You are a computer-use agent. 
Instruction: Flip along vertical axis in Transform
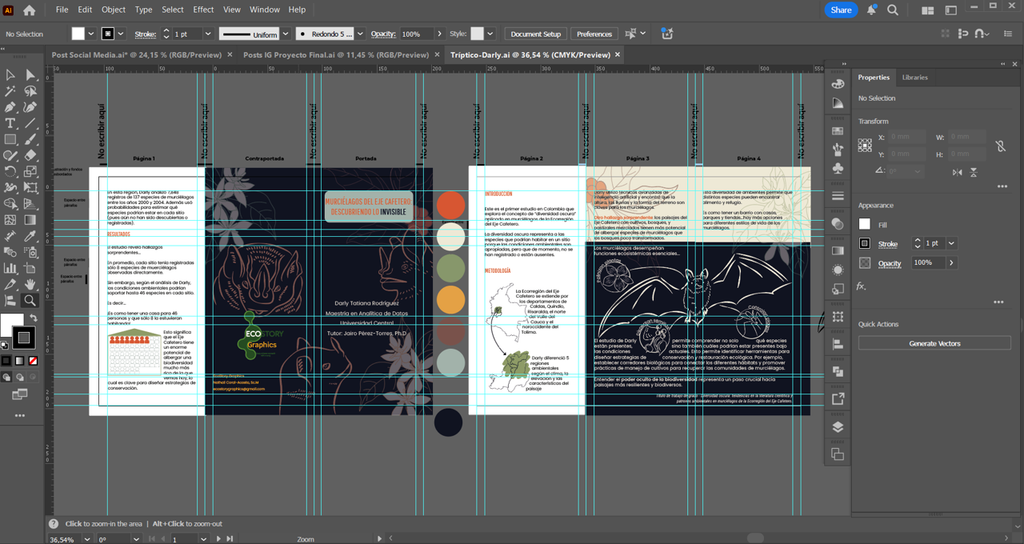[974, 172]
